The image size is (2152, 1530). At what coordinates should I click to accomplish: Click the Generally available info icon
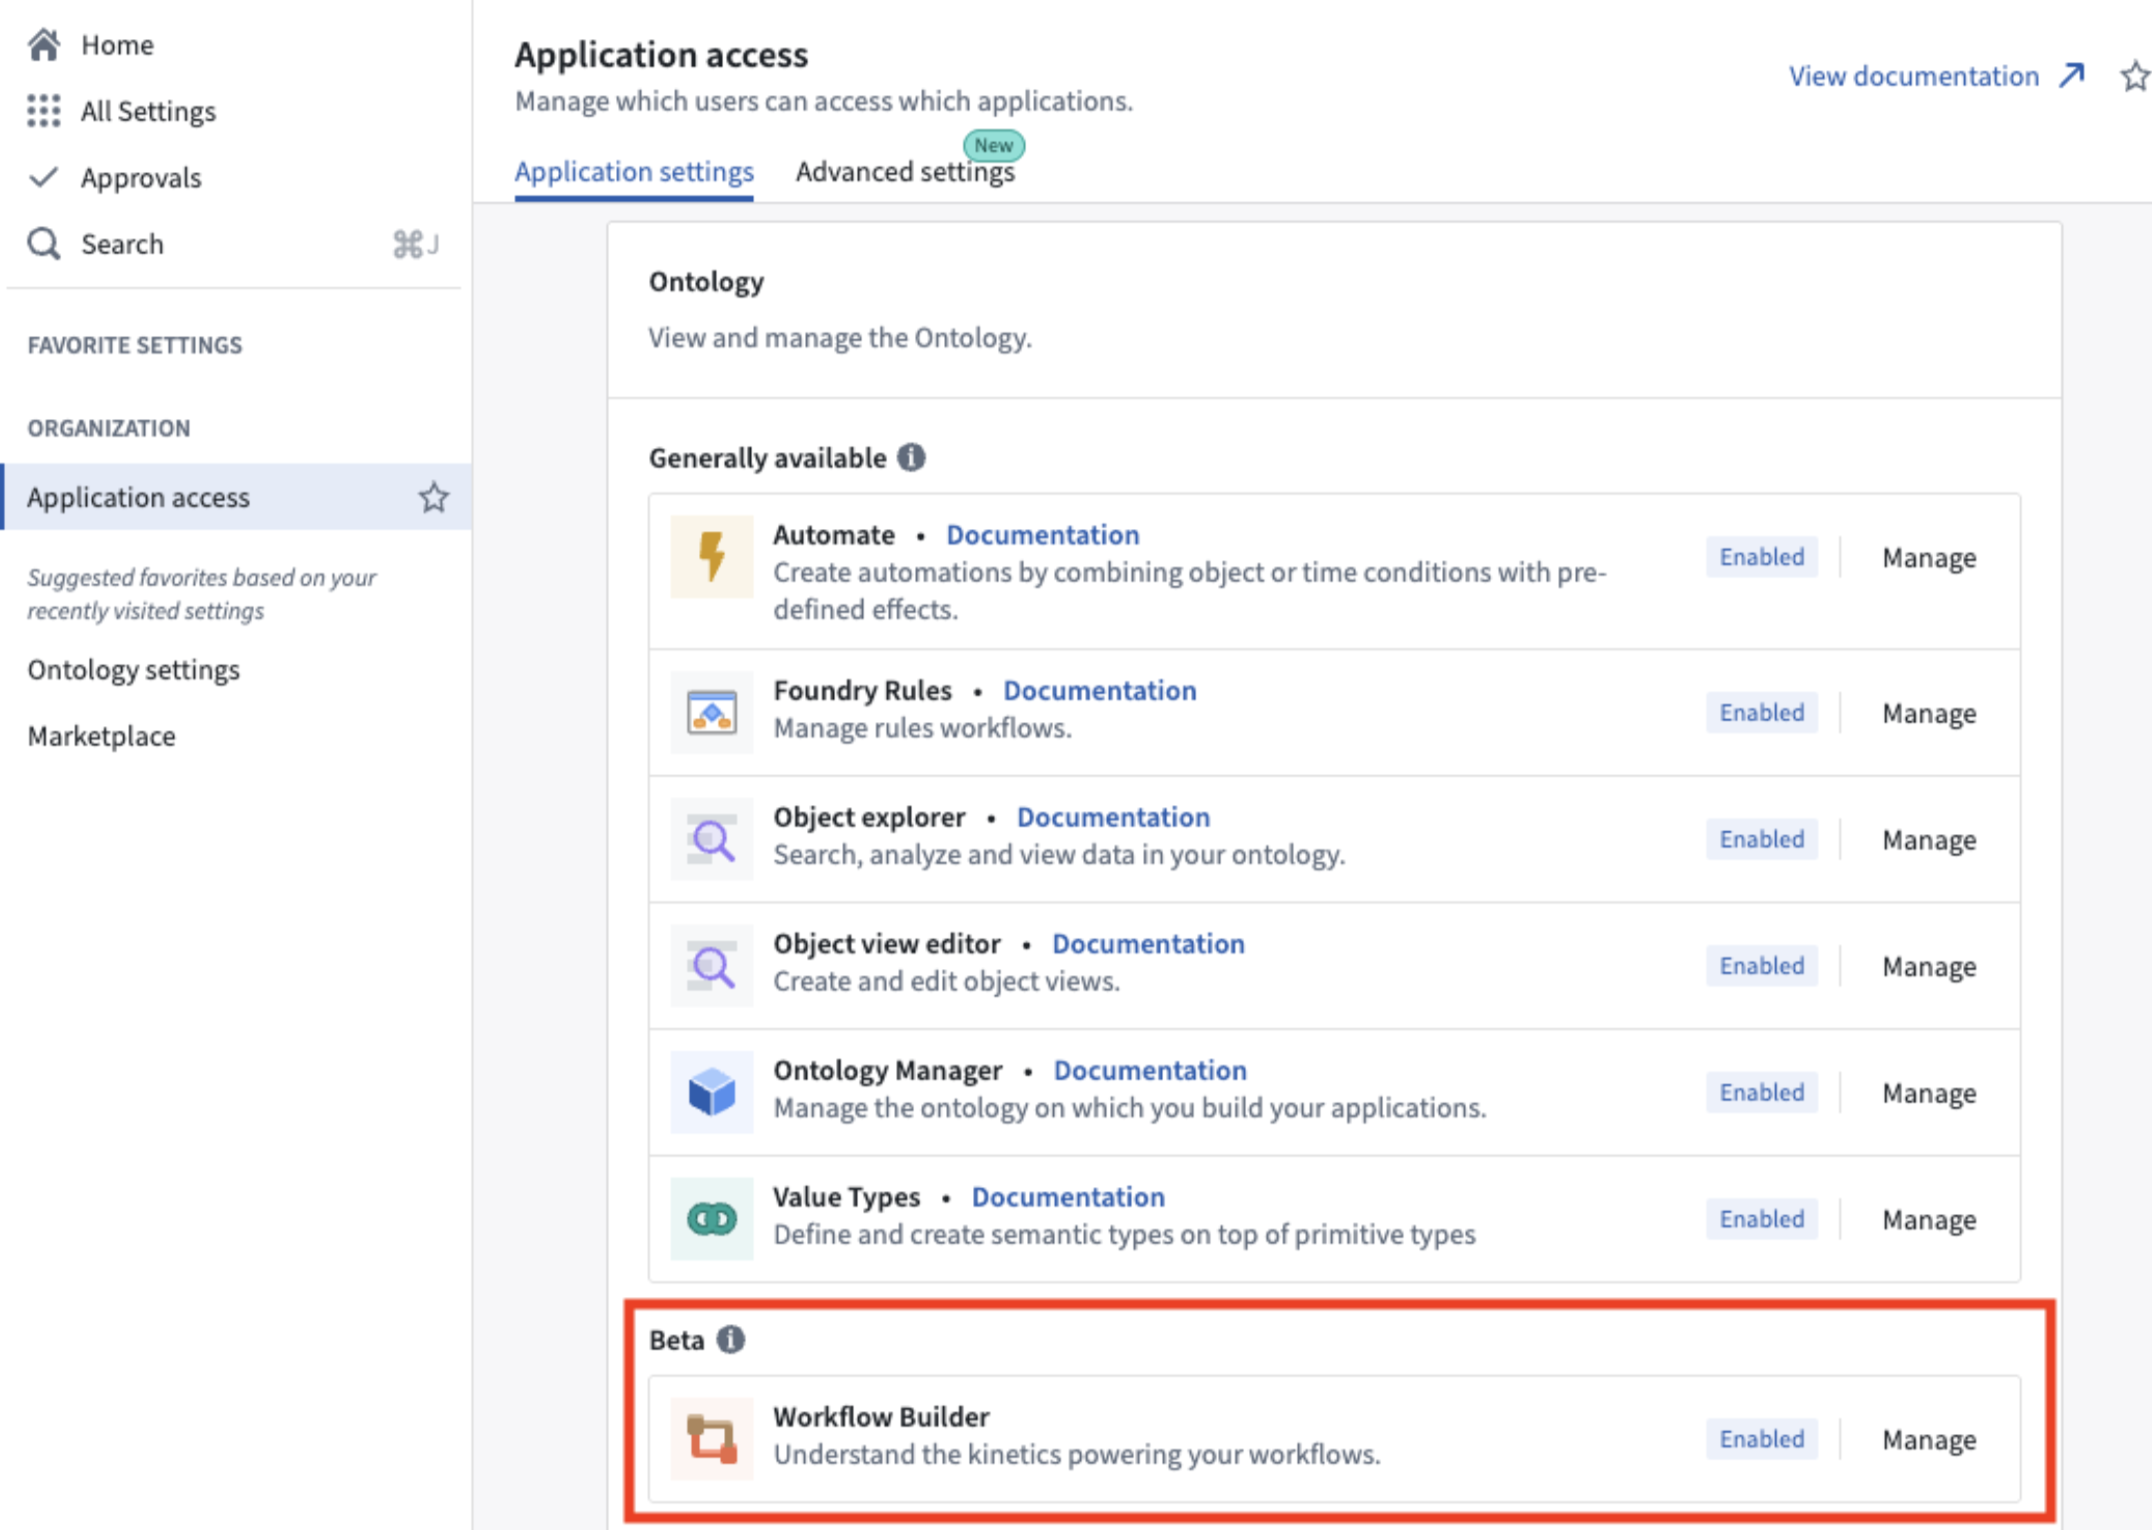(x=911, y=457)
